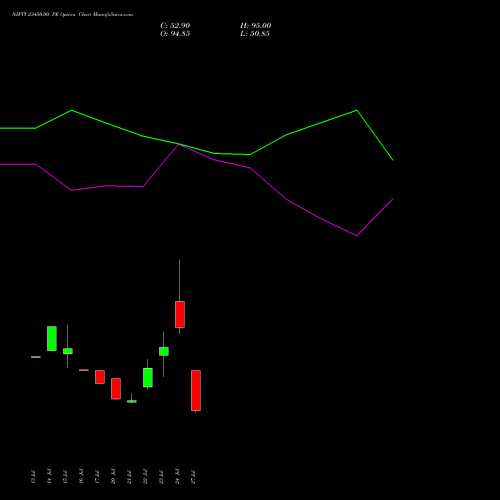
Task: Click the high value H: 95.00
Action: [255, 26]
